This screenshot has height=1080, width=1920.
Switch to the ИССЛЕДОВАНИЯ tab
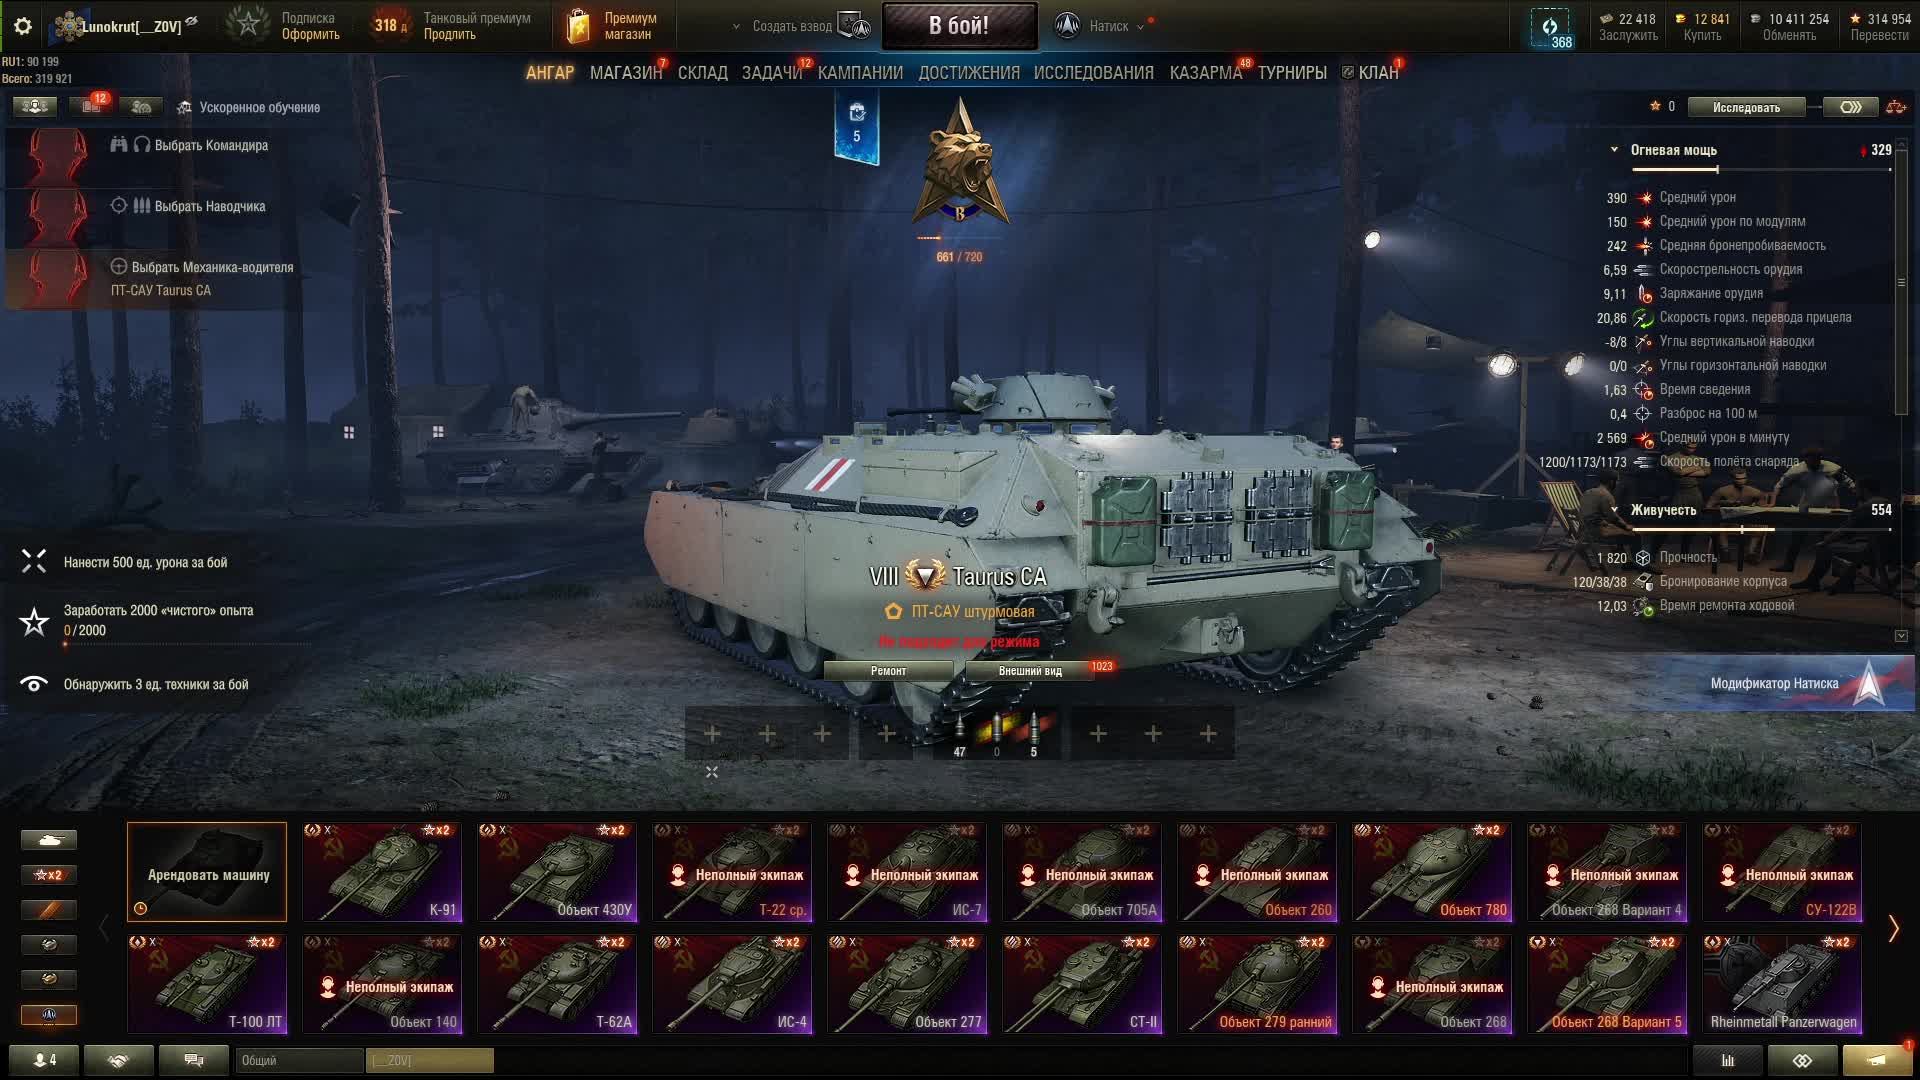click(x=1093, y=73)
